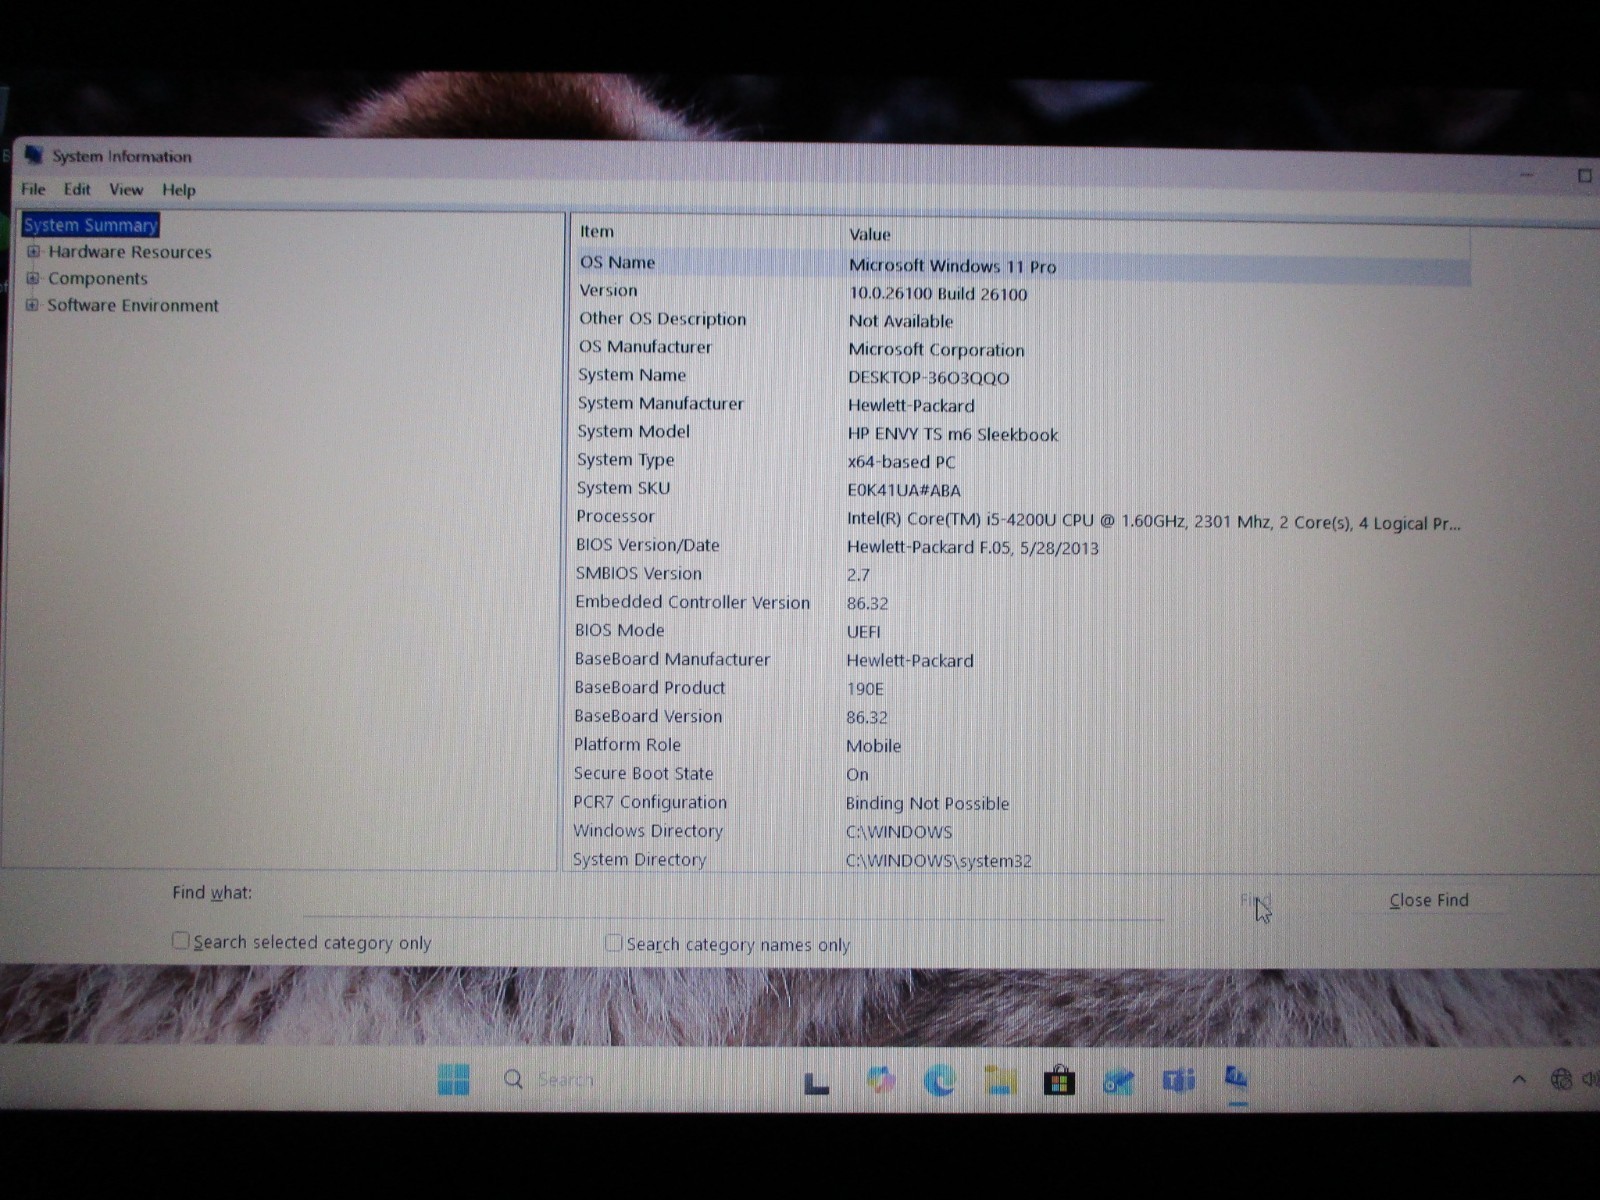The height and width of the screenshot is (1200, 1600).
Task: Click the Close Find button
Action: tap(1429, 900)
